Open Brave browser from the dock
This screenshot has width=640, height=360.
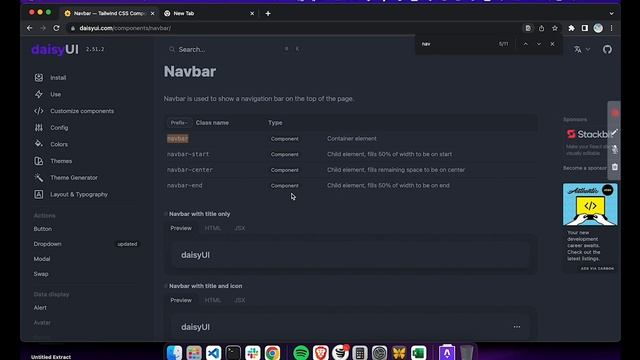tap(320, 352)
